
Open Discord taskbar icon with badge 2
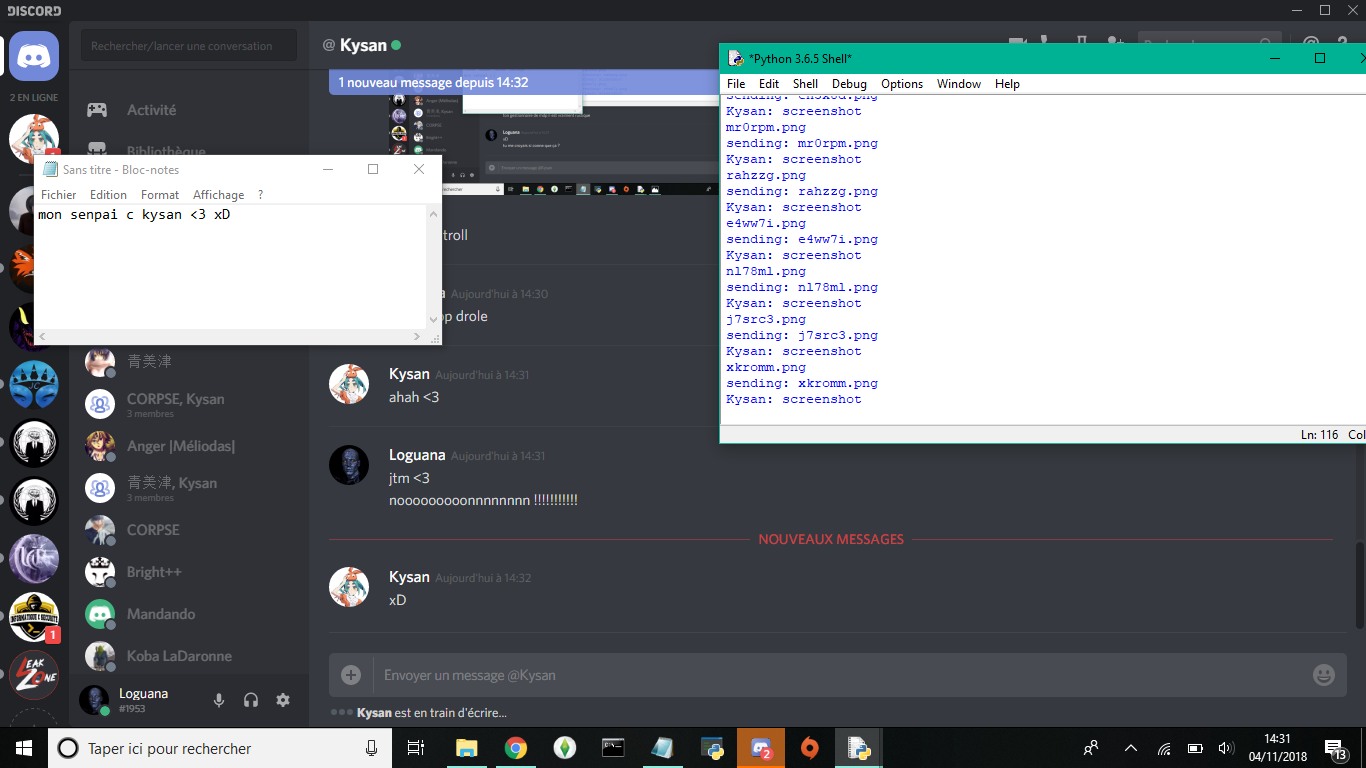761,748
